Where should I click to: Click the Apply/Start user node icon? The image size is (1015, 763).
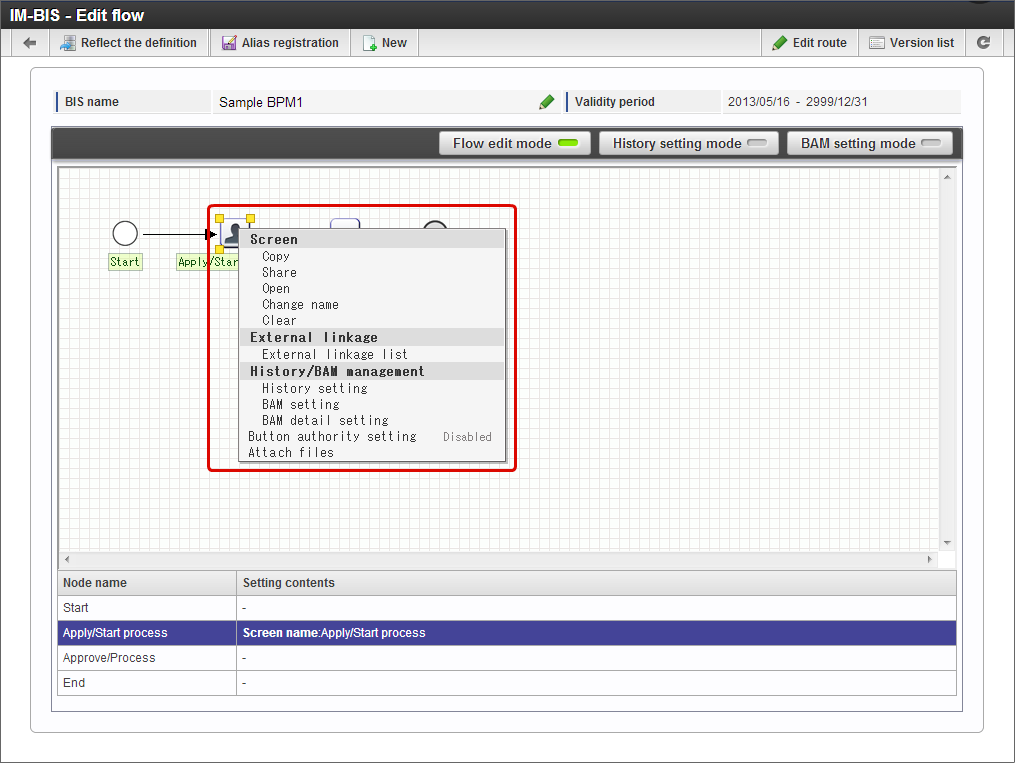point(230,234)
